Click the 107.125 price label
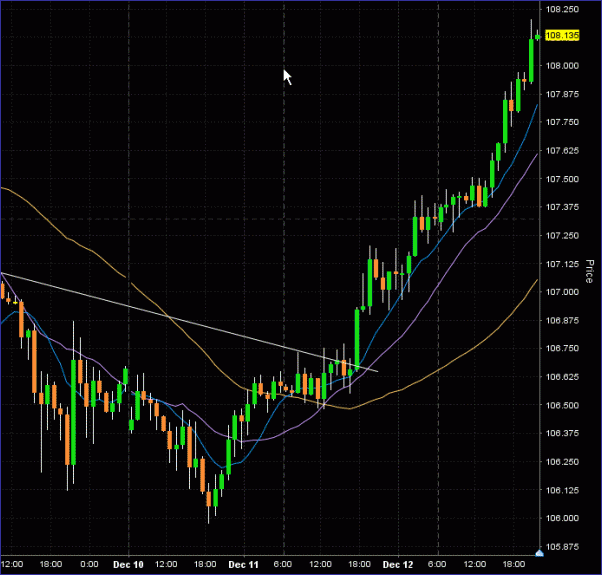Screen dimensions: 602x575 (562, 264)
